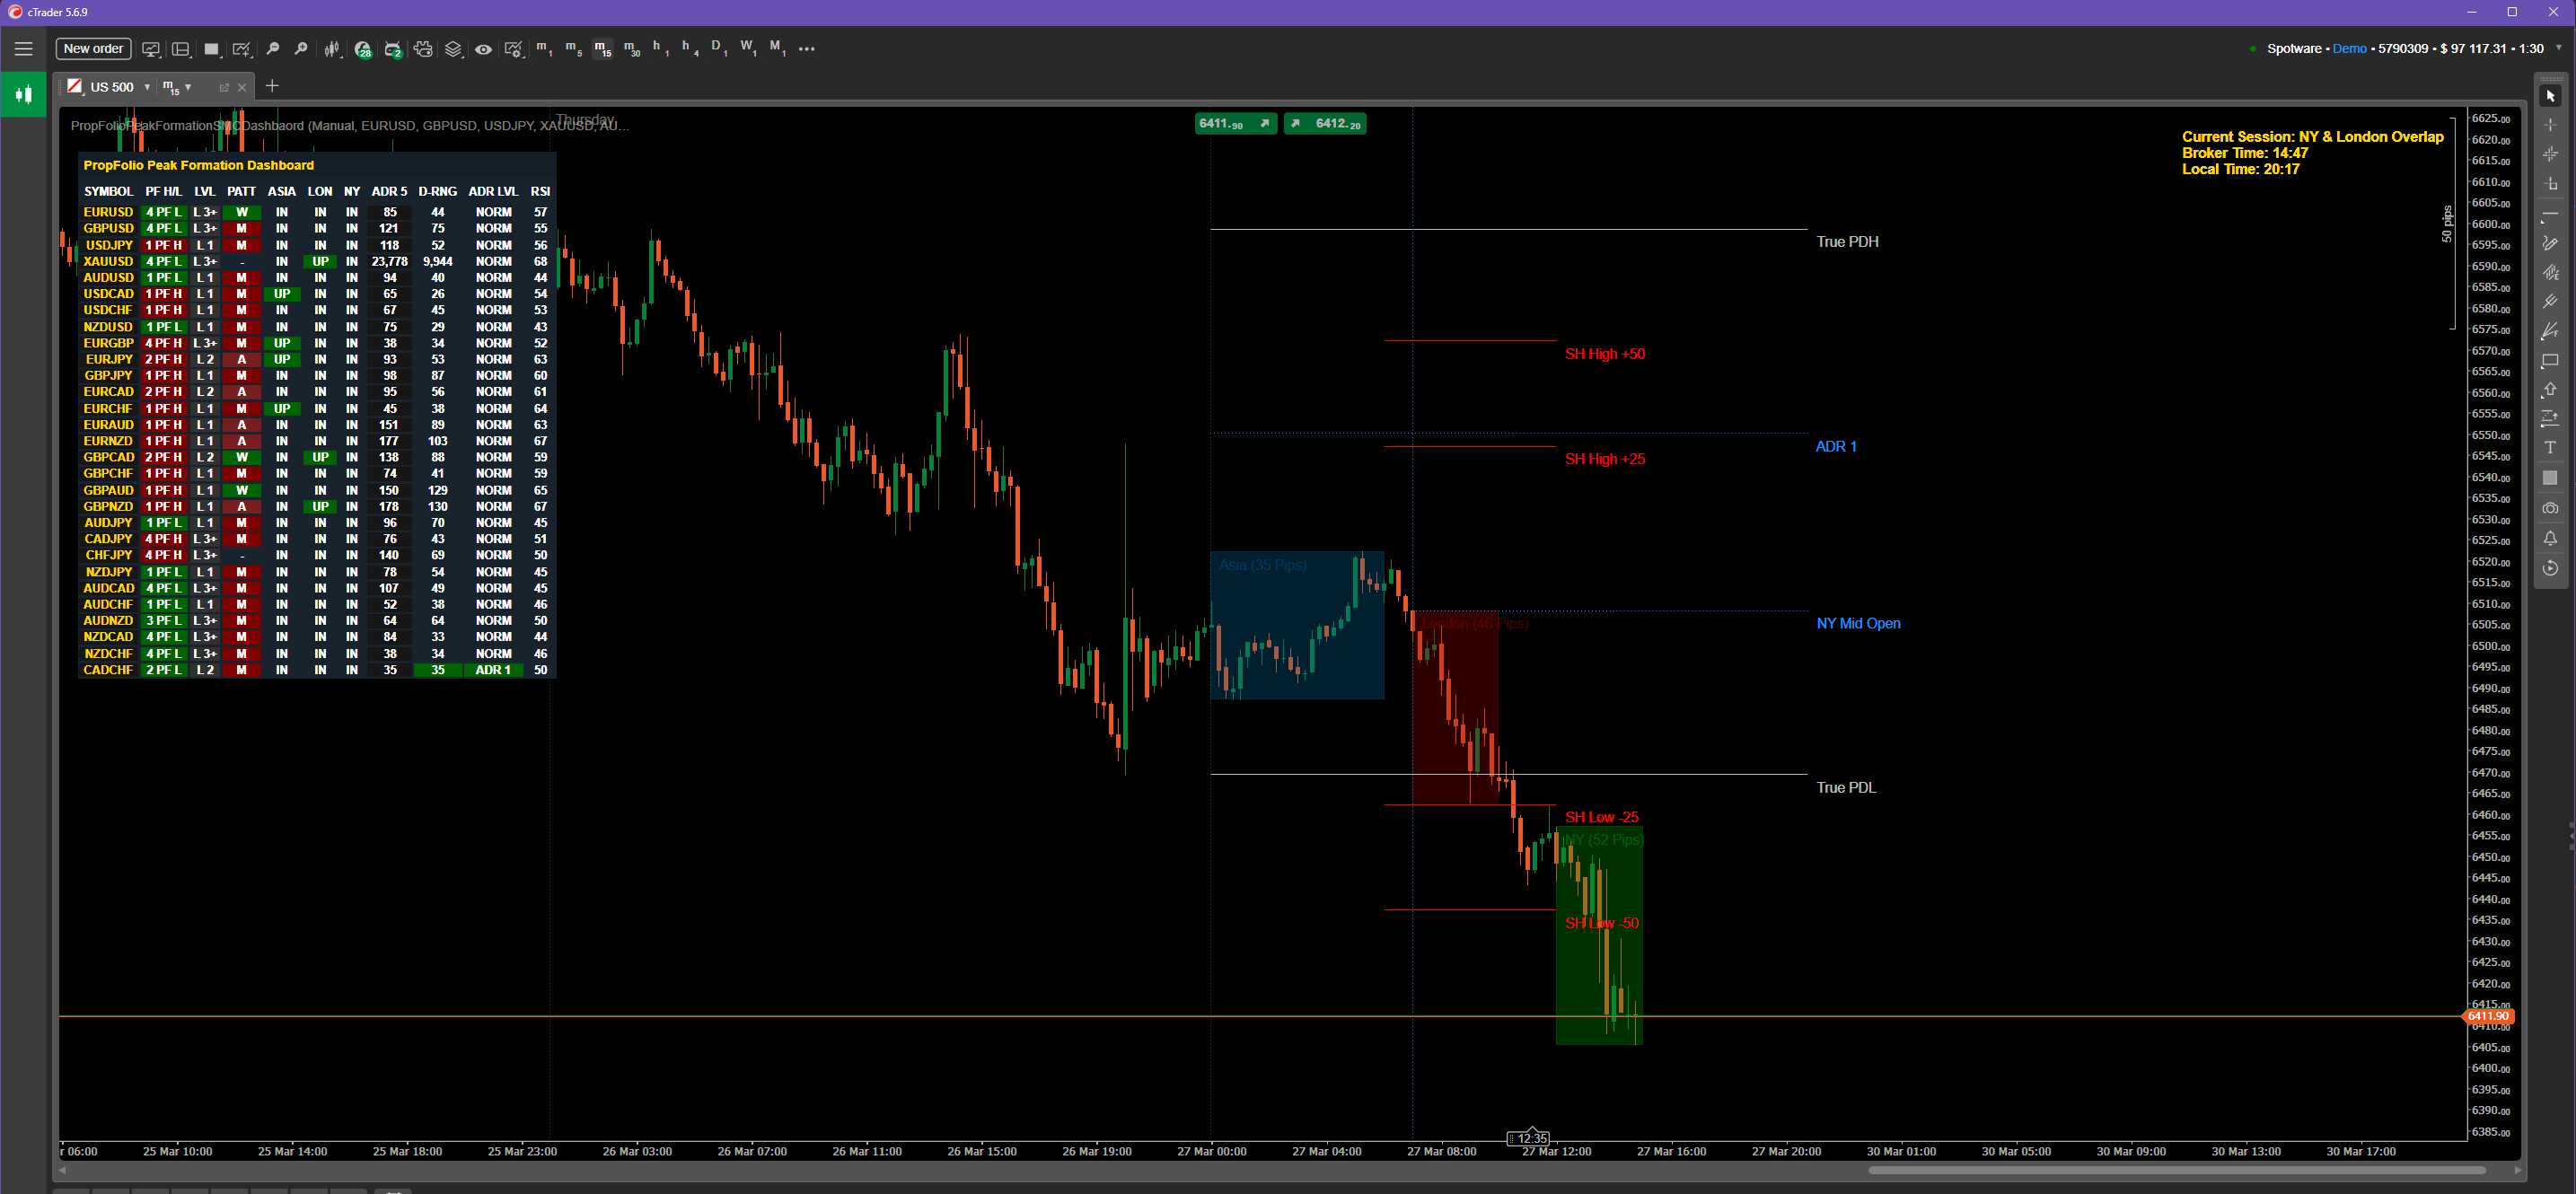Open the candlestick chart type selector
The width and height of the screenshot is (2576, 1194).
[x=332, y=49]
